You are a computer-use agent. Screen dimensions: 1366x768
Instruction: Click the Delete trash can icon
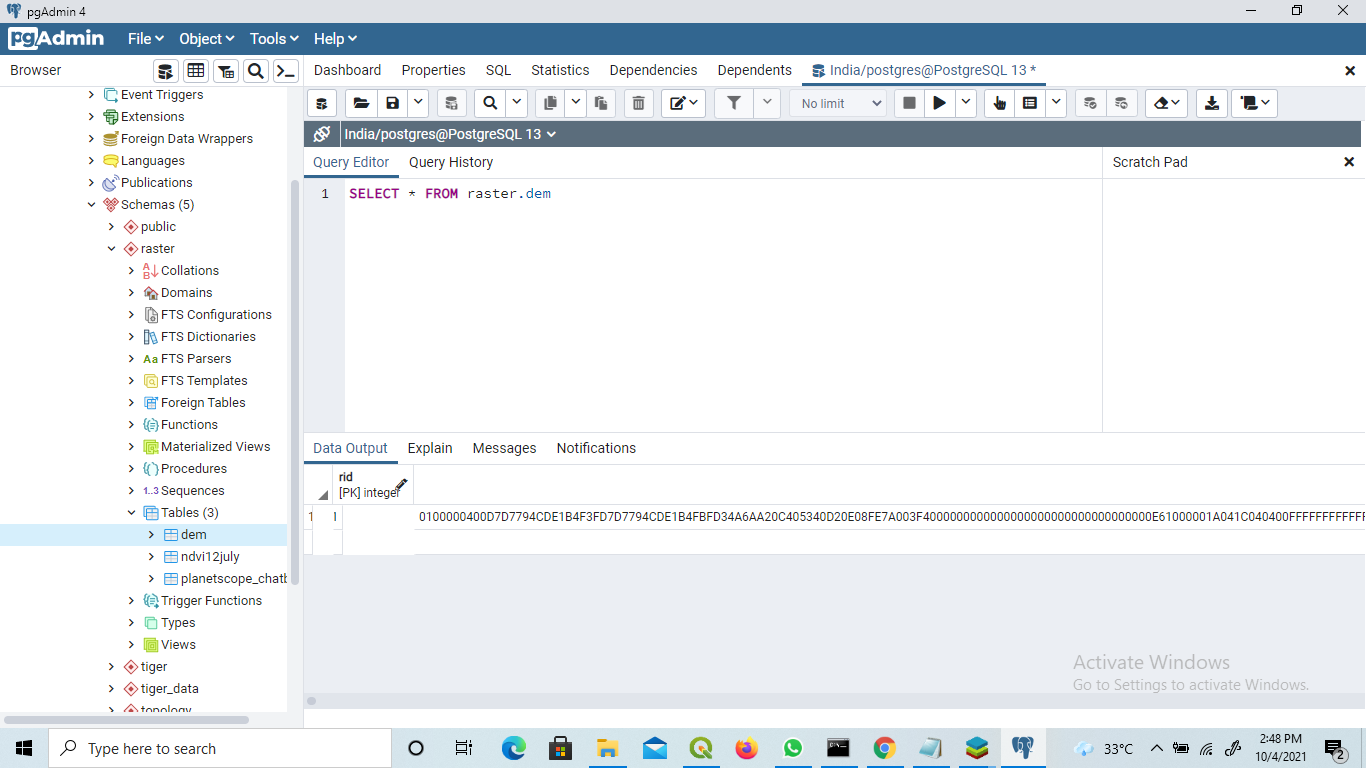coord(638,103)
